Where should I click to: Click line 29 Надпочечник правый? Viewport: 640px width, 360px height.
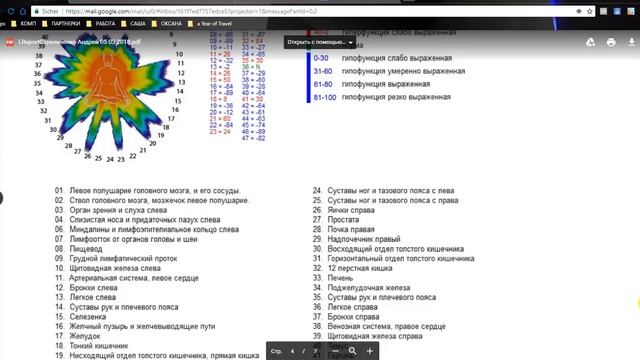click(x=357, y=239)
